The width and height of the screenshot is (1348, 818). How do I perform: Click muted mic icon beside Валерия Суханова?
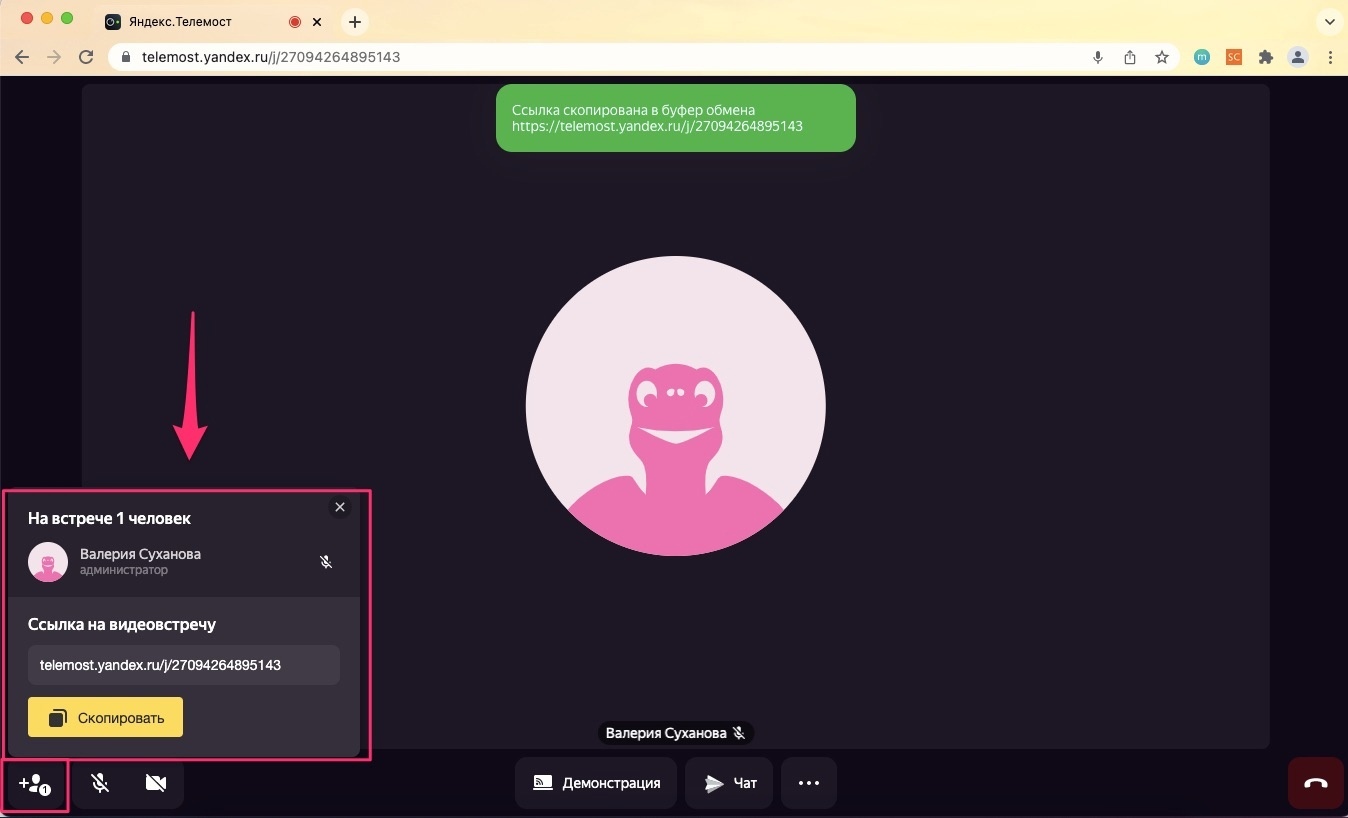[x=326, y=562]
